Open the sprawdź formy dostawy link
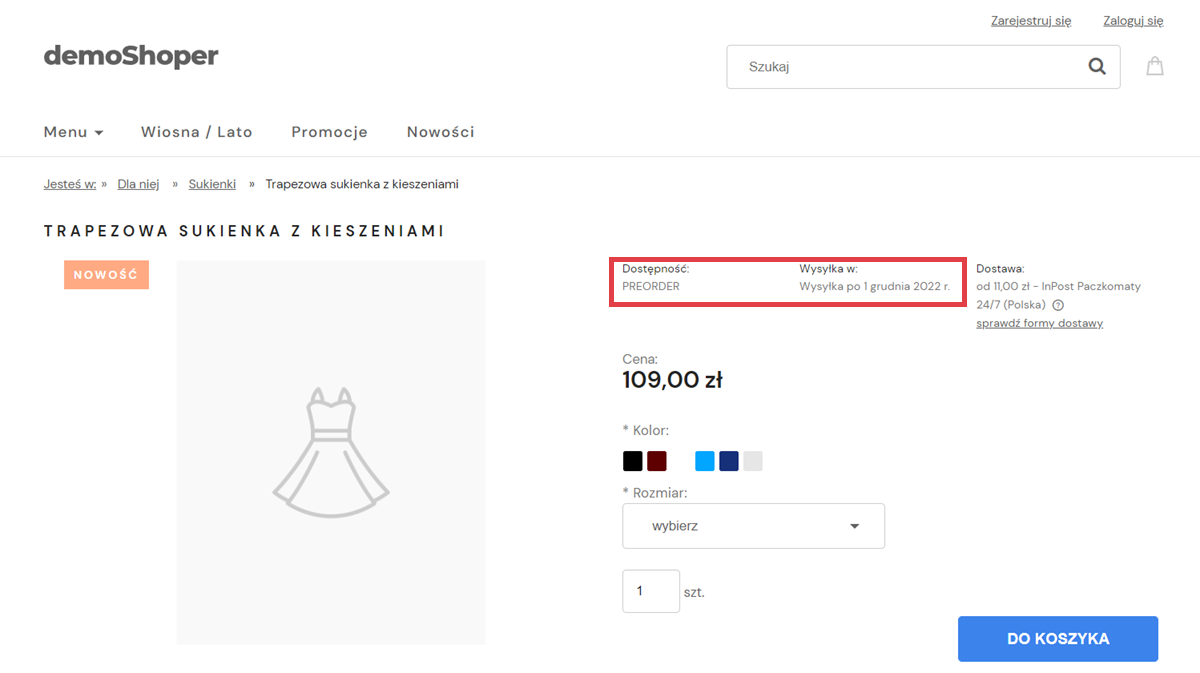Viewport: 1200px width, 673px height. 1040,323
